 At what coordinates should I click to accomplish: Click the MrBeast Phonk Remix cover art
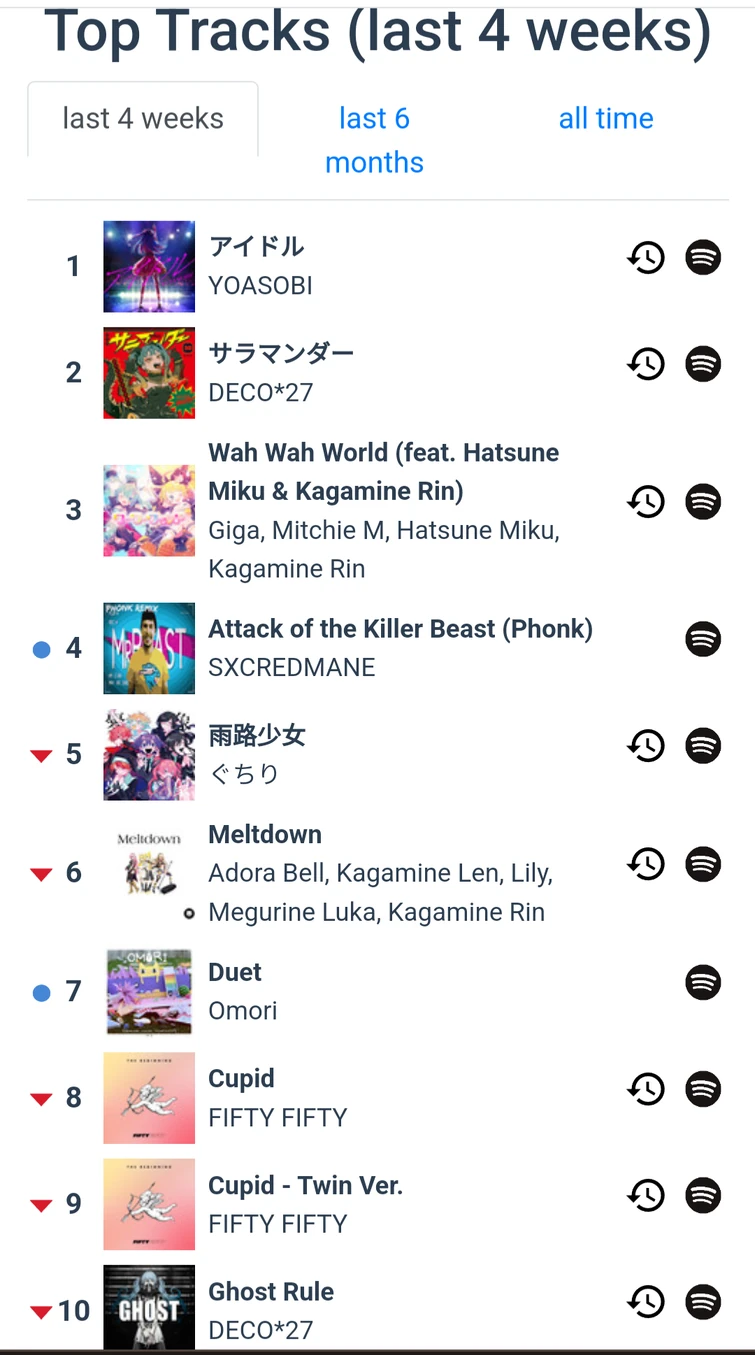(x=149, y=648)
